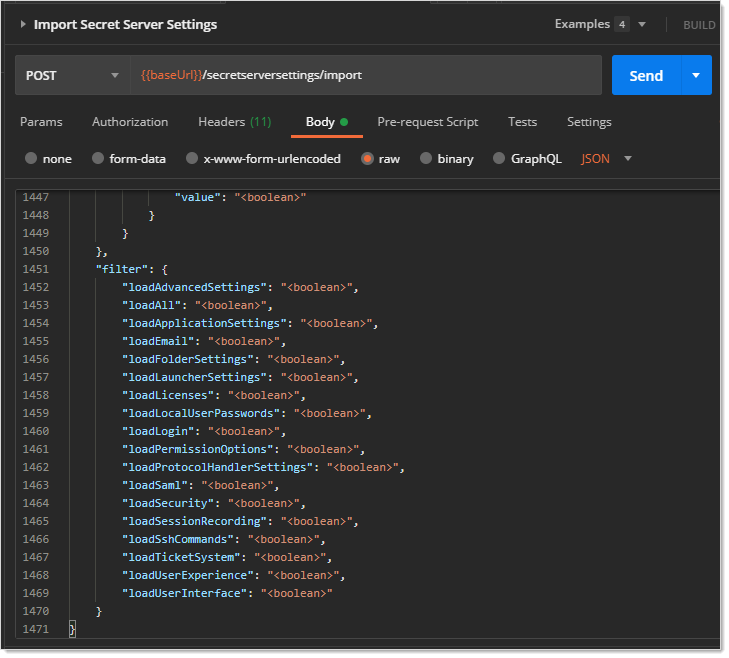The image size is (729, 658).
Task: Expand the Send button arrow options
Action: (696, 75)
